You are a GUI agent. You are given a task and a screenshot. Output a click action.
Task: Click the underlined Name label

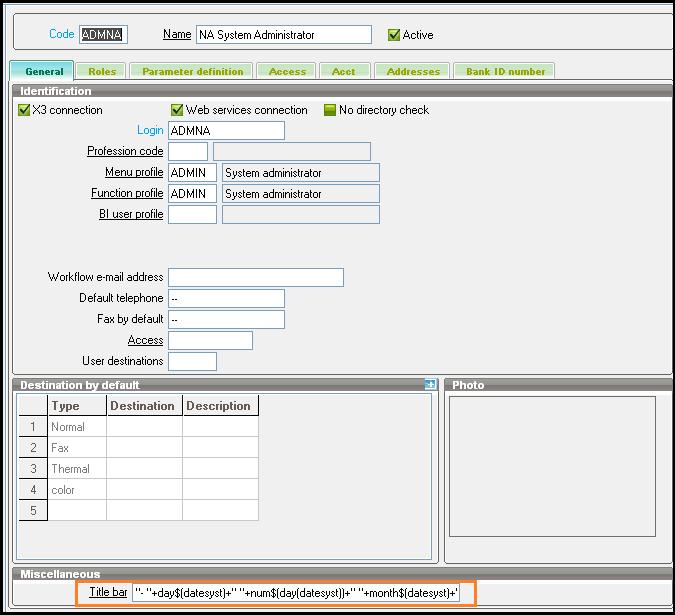[x=177, y=34]
